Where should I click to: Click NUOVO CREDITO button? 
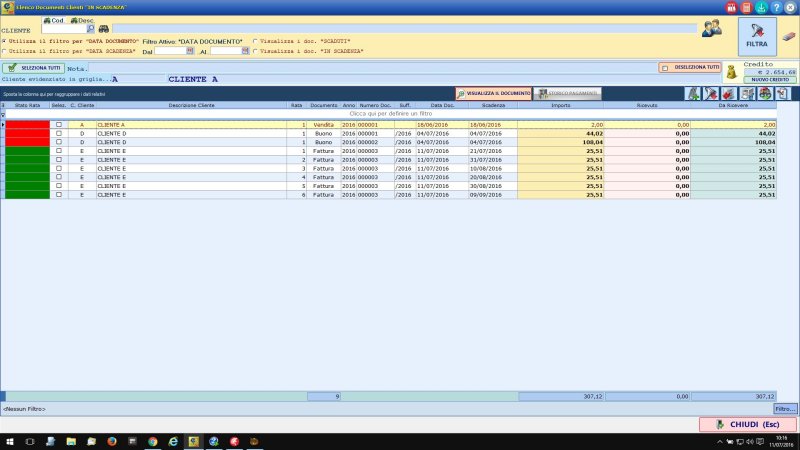click(770, 80)
